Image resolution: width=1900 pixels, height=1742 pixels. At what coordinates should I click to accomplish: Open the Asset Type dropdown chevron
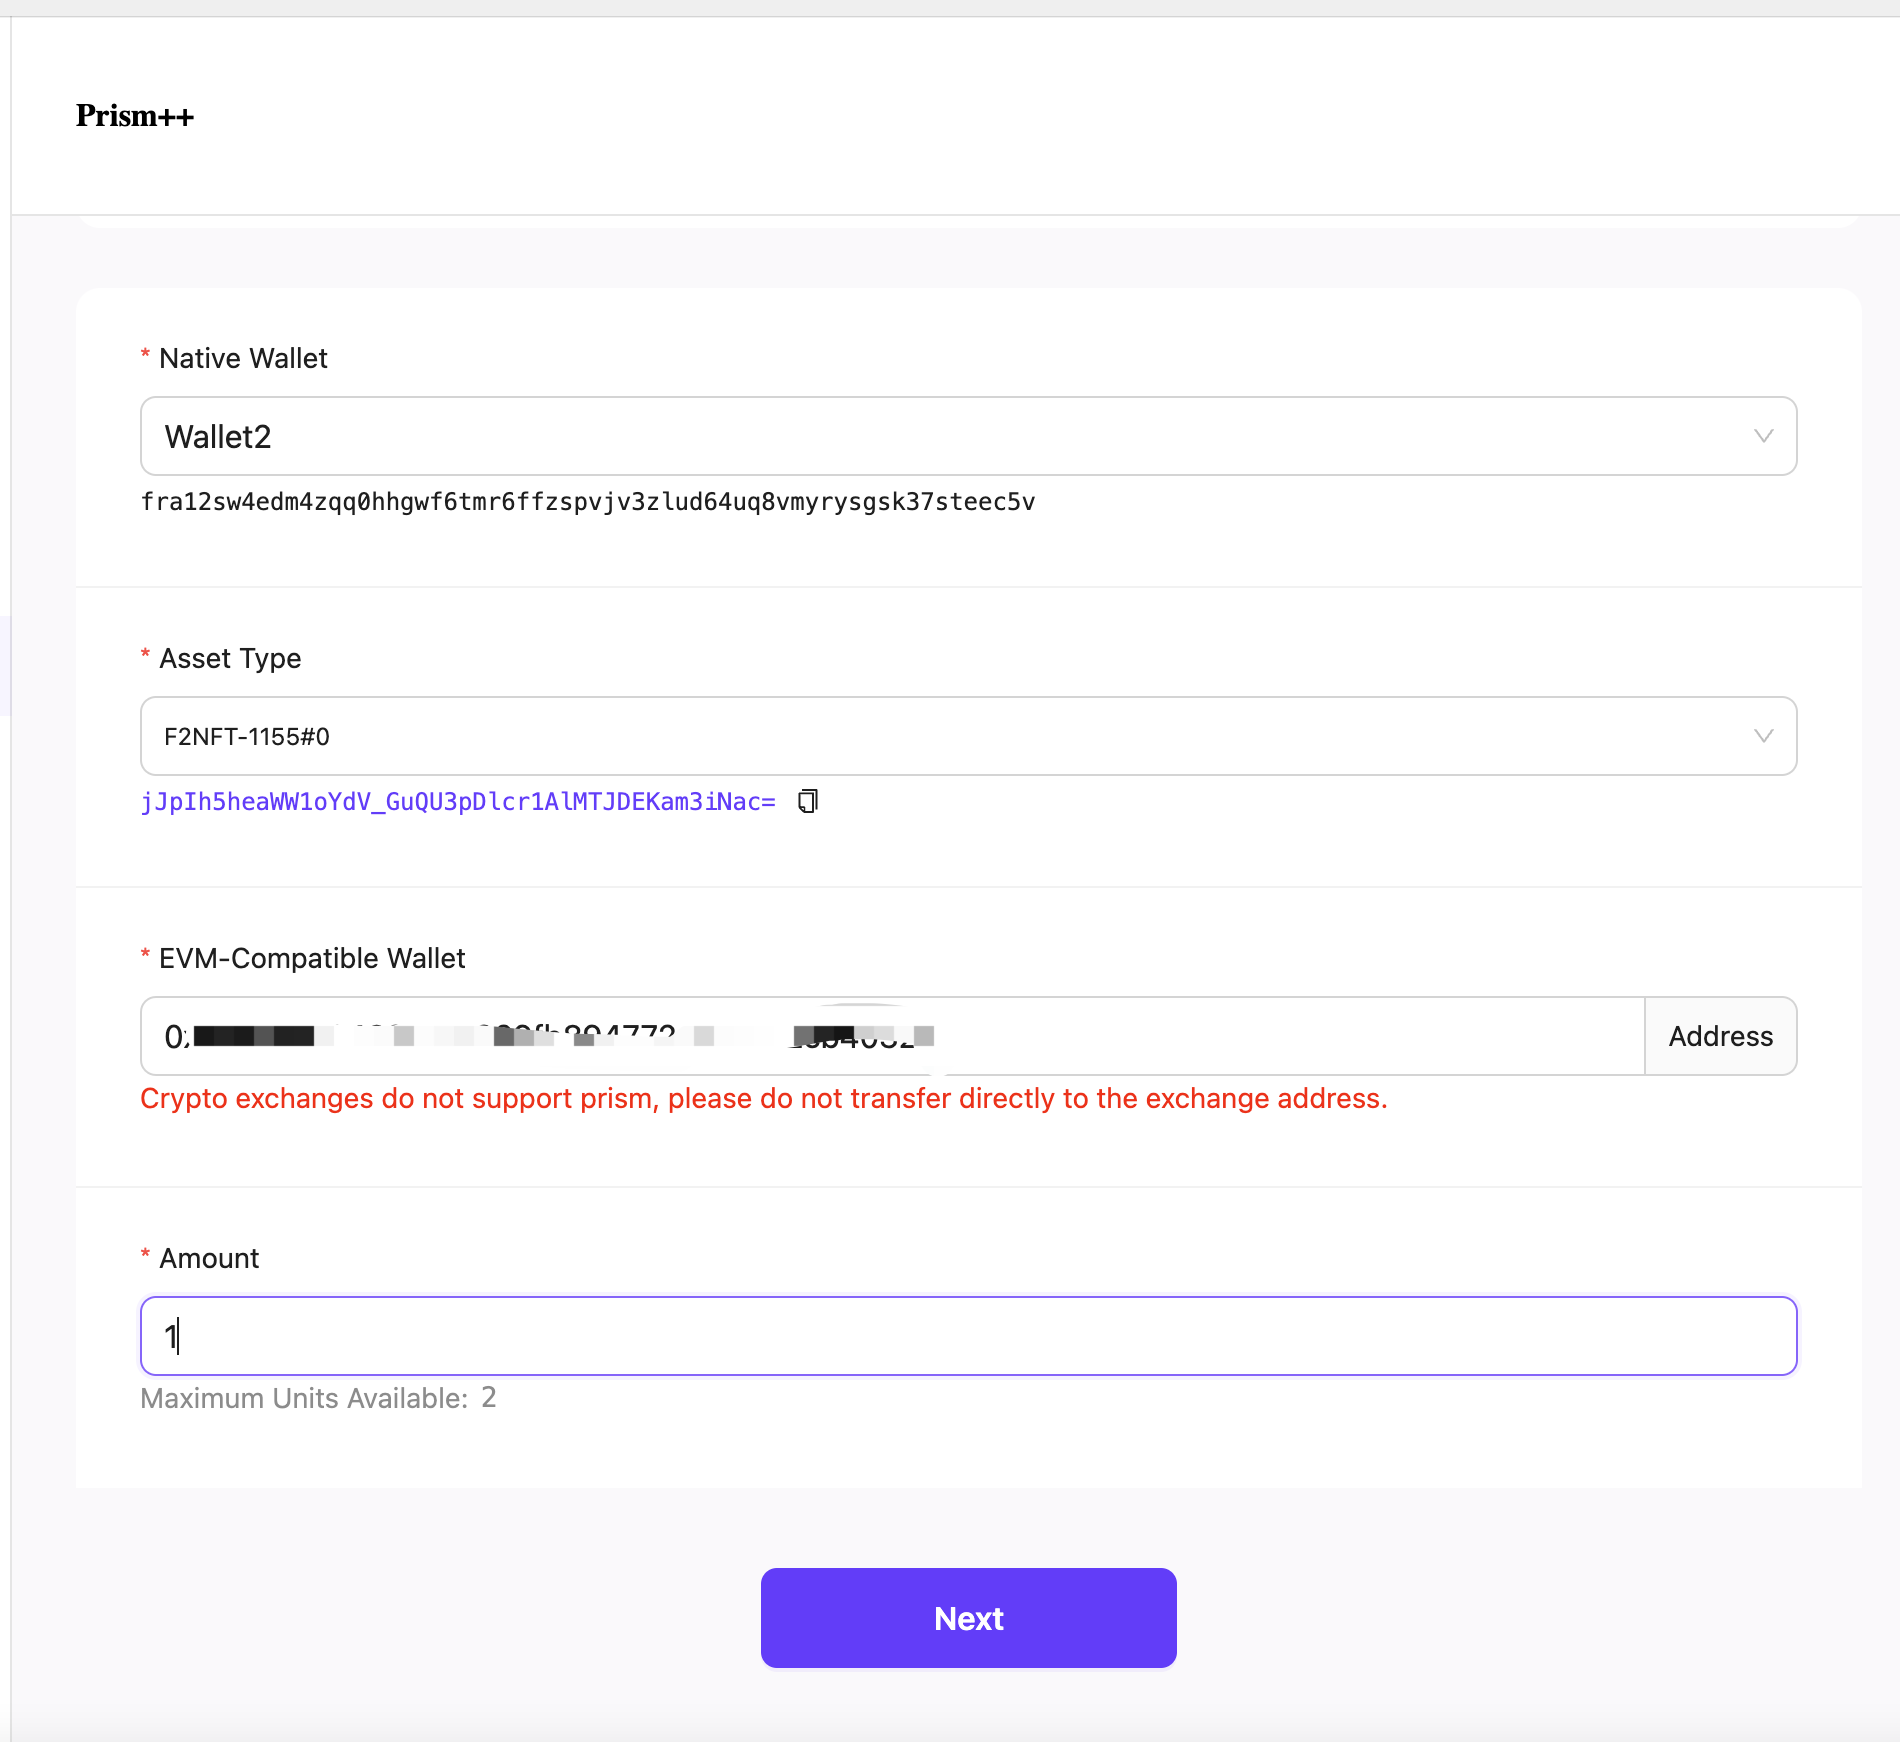coord(1763,736)
